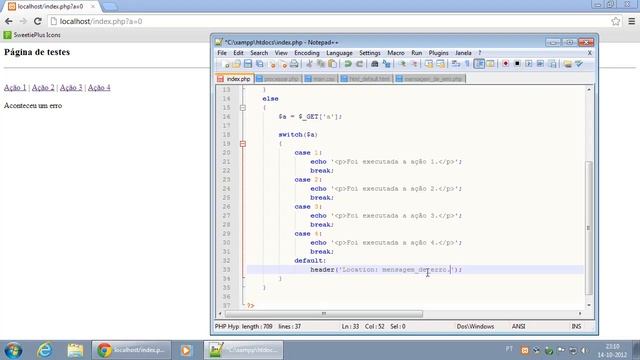Open the SweetiePlus Icons bookmark
640x360 pixels.
click(x=32, y=35)
